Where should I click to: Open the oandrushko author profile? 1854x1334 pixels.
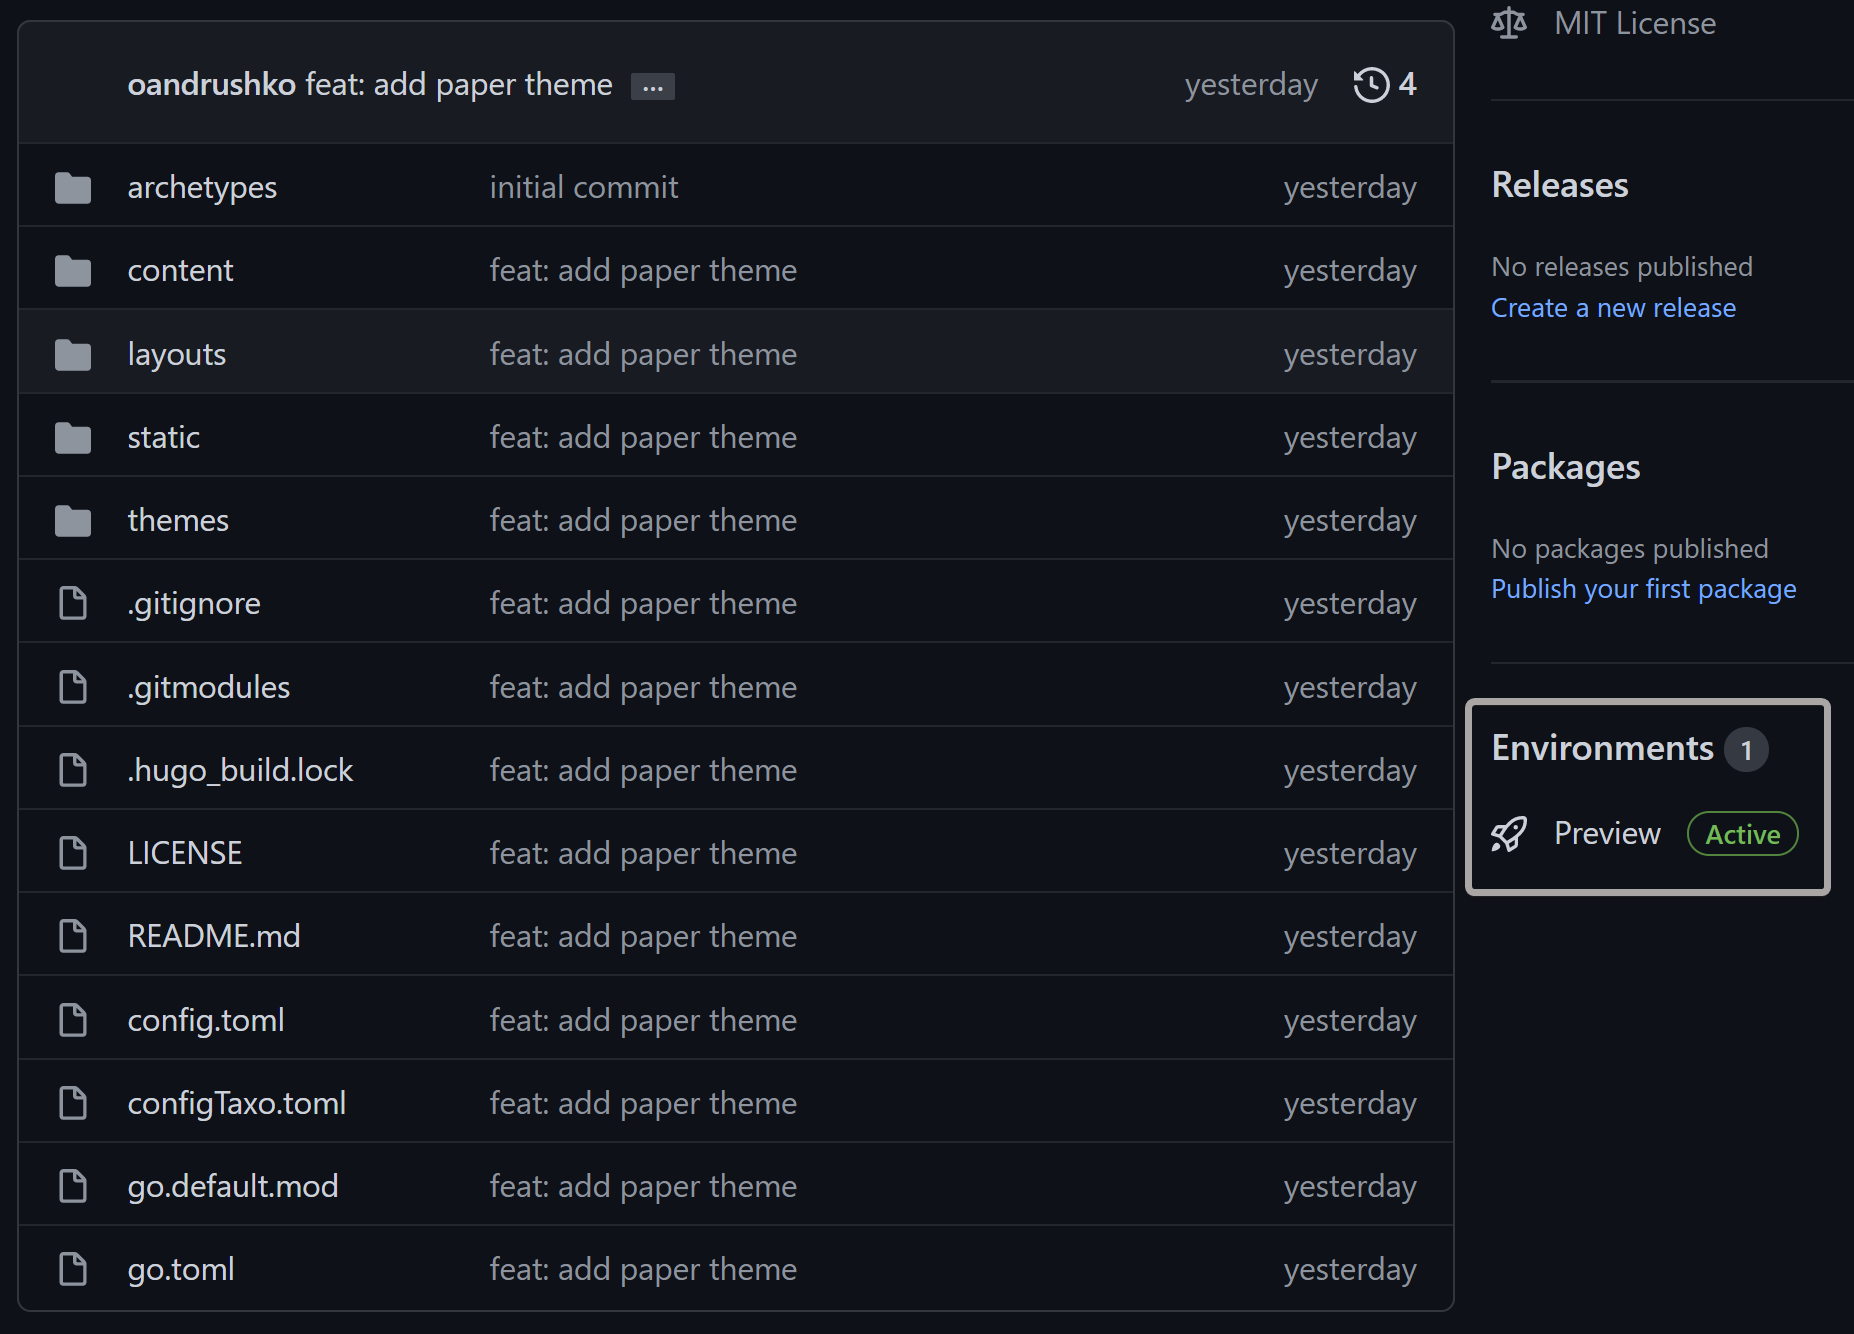coord(212,85)
